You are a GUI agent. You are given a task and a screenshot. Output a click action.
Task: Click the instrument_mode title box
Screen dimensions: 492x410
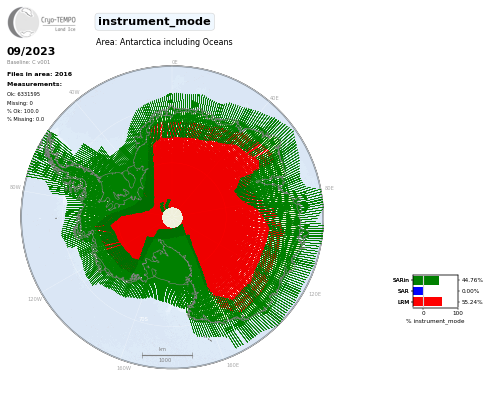(x=154, y=22)
